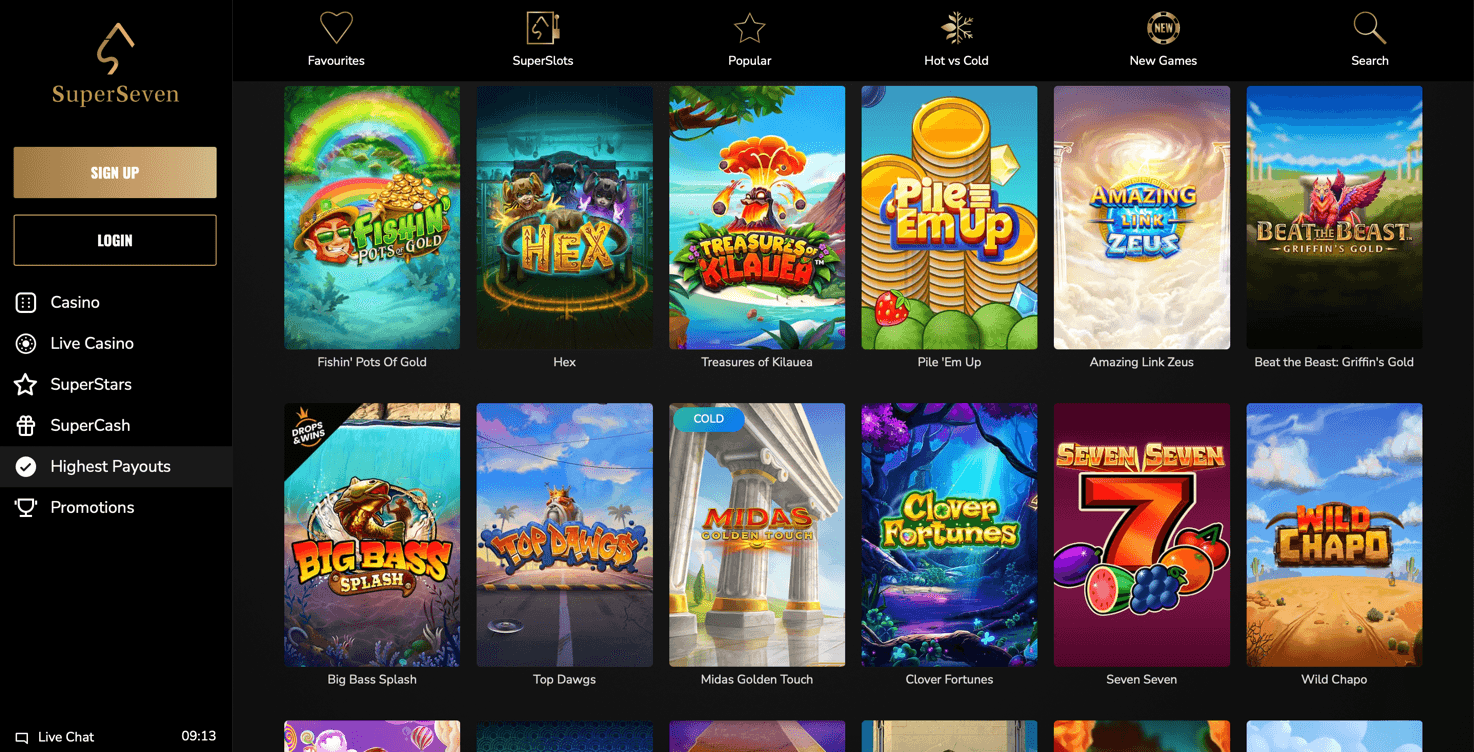Select the Live Casino sidebar icon
Viewport: 1474px width, 752px height.
(x=26, y=343)
